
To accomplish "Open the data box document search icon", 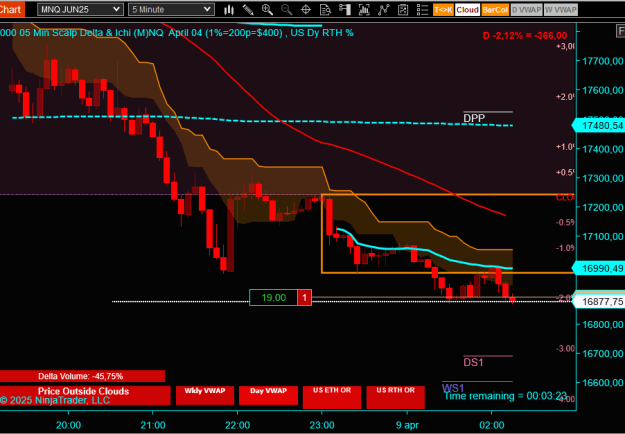I will (x=325, y=10).
